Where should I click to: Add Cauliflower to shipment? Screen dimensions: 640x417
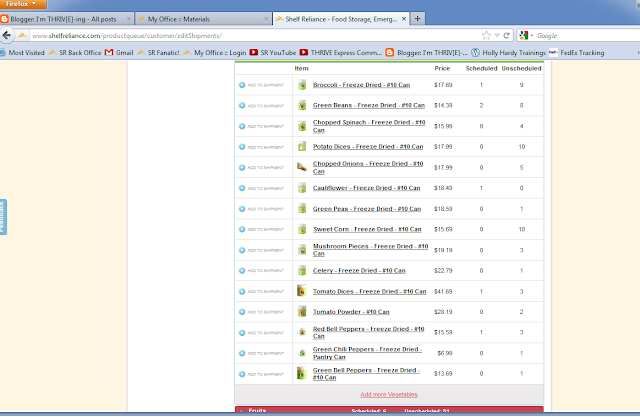[x=261, y=189]
